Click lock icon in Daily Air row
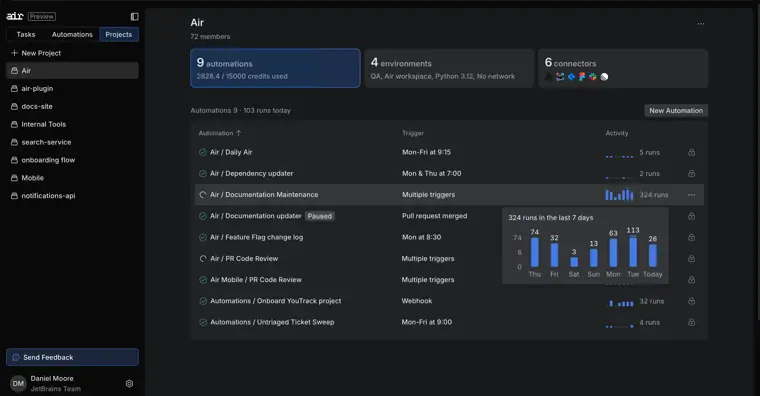This screenshot has height=396, width=760. (691, 152)
